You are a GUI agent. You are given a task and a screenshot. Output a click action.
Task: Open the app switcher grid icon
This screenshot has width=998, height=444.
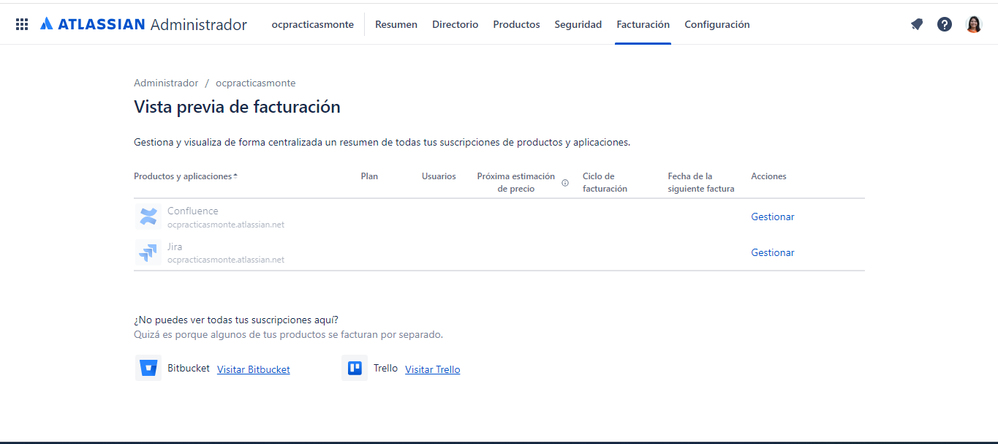pyautogui.click(x=22, y=25)
